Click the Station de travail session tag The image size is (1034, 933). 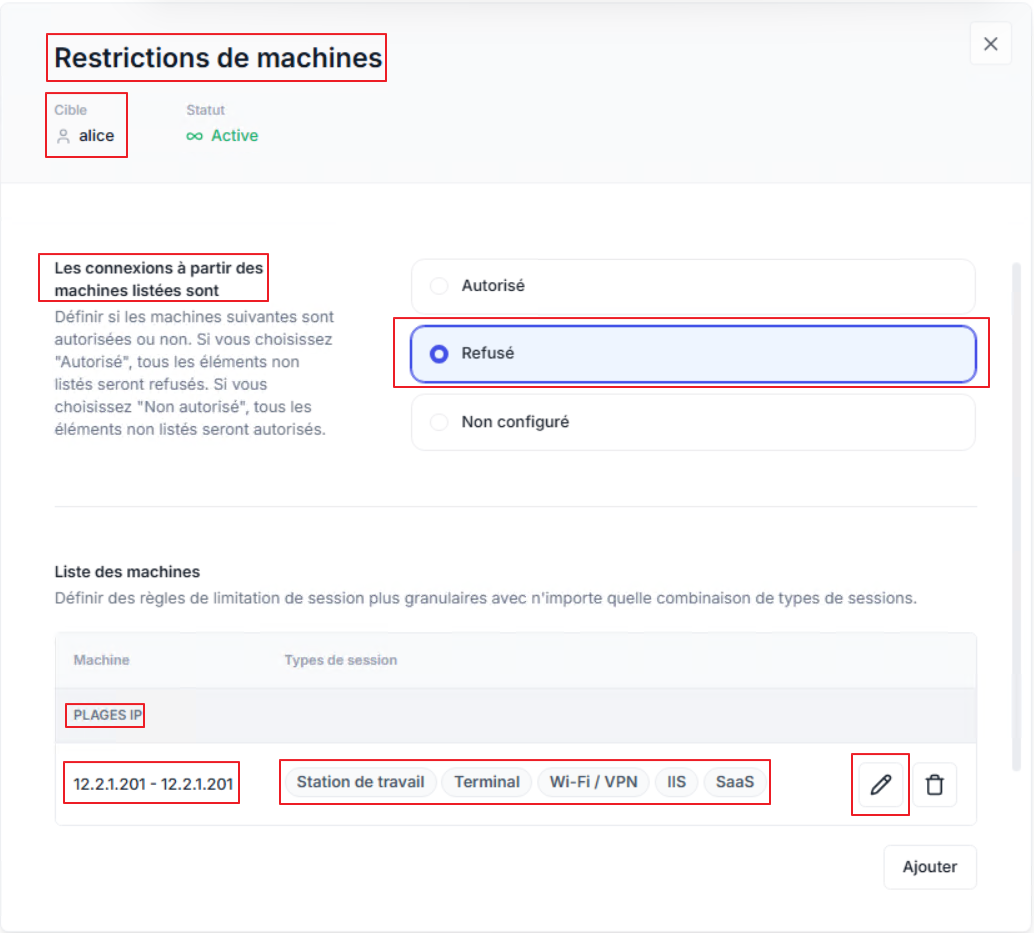(x=360, y=782)
